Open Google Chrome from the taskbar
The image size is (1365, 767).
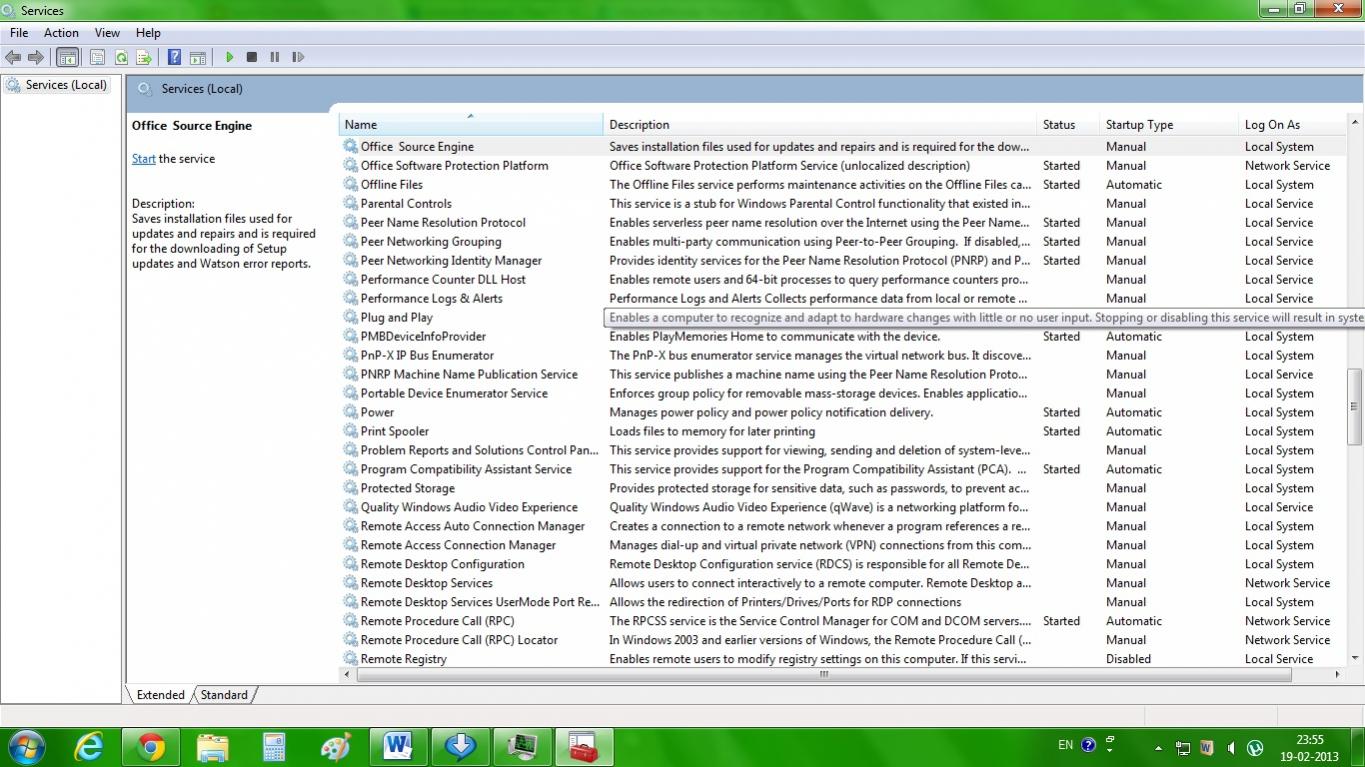[x=151, y=747]
